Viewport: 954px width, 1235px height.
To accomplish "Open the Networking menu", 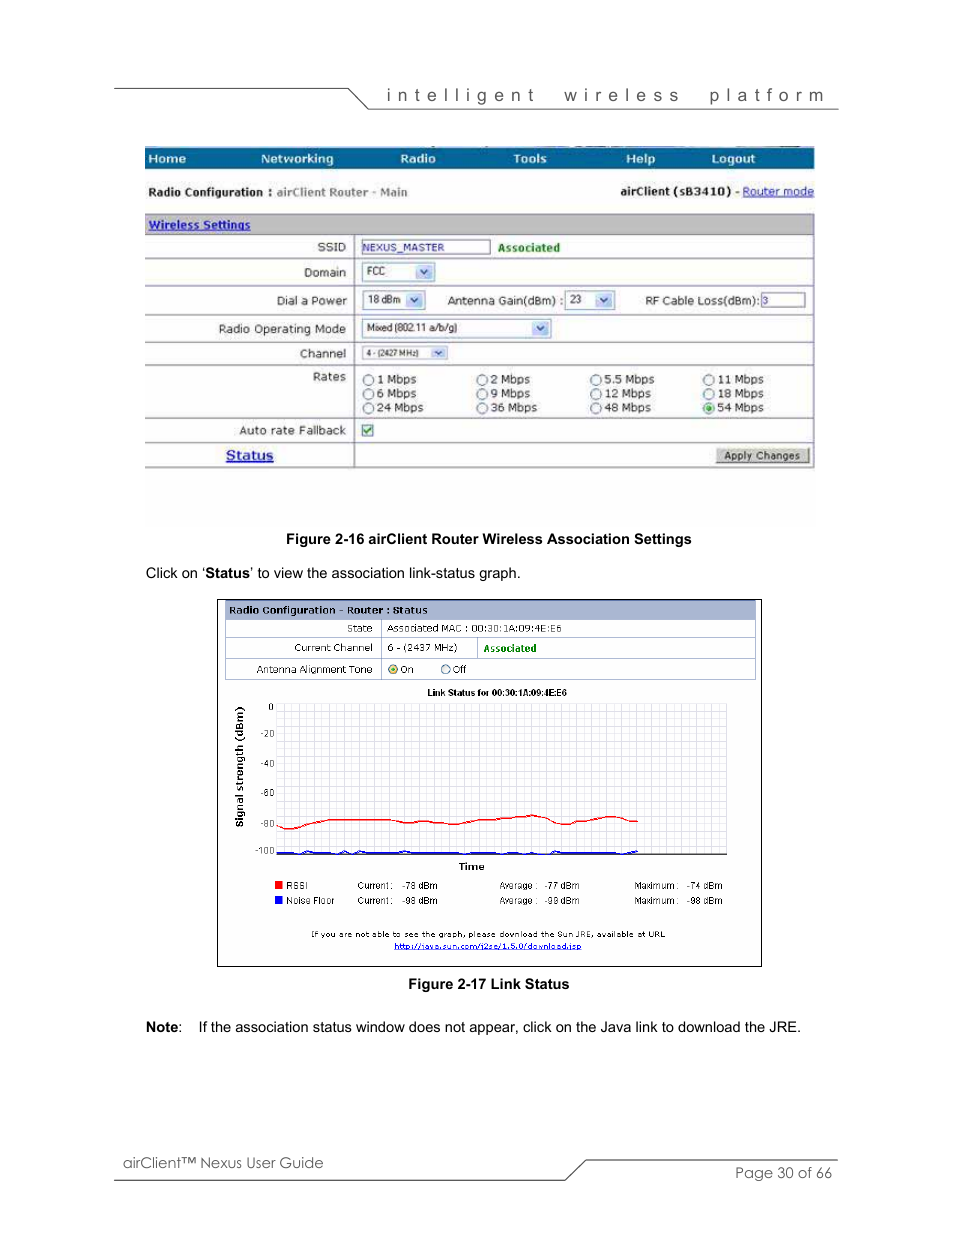I will click(297, 159).
